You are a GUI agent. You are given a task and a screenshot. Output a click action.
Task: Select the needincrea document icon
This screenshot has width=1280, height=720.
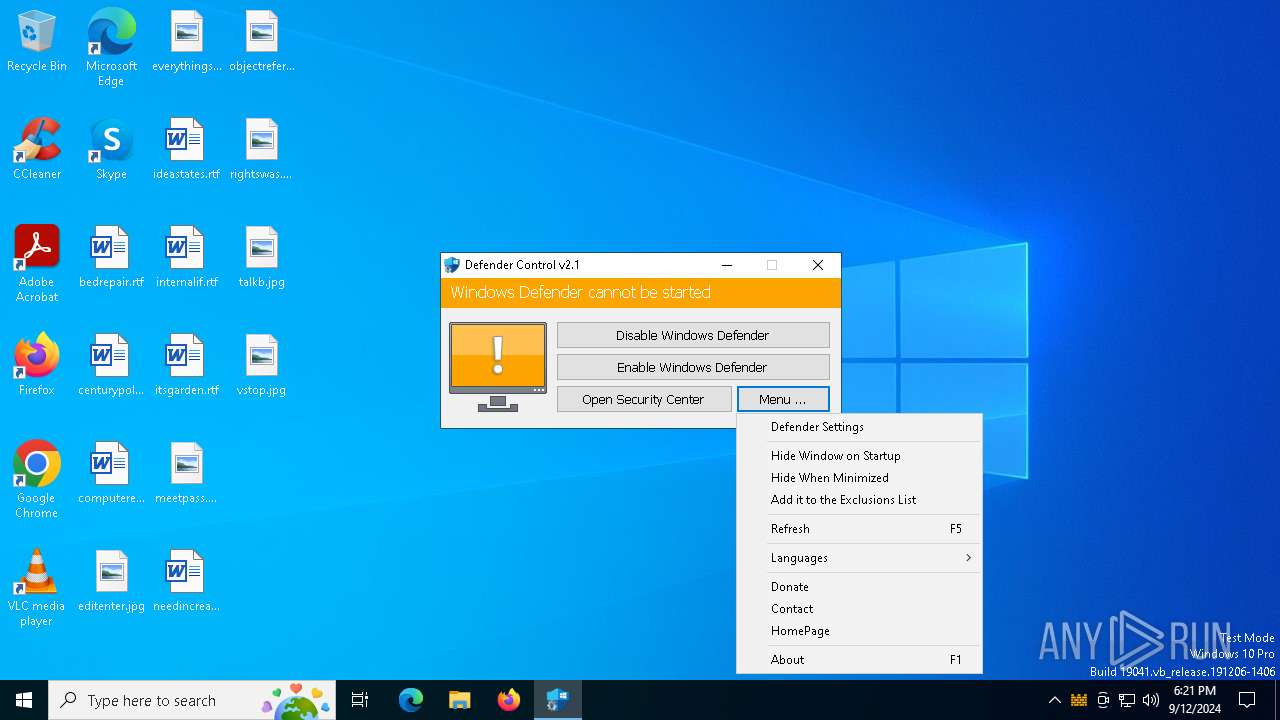(x=186, y=582)
